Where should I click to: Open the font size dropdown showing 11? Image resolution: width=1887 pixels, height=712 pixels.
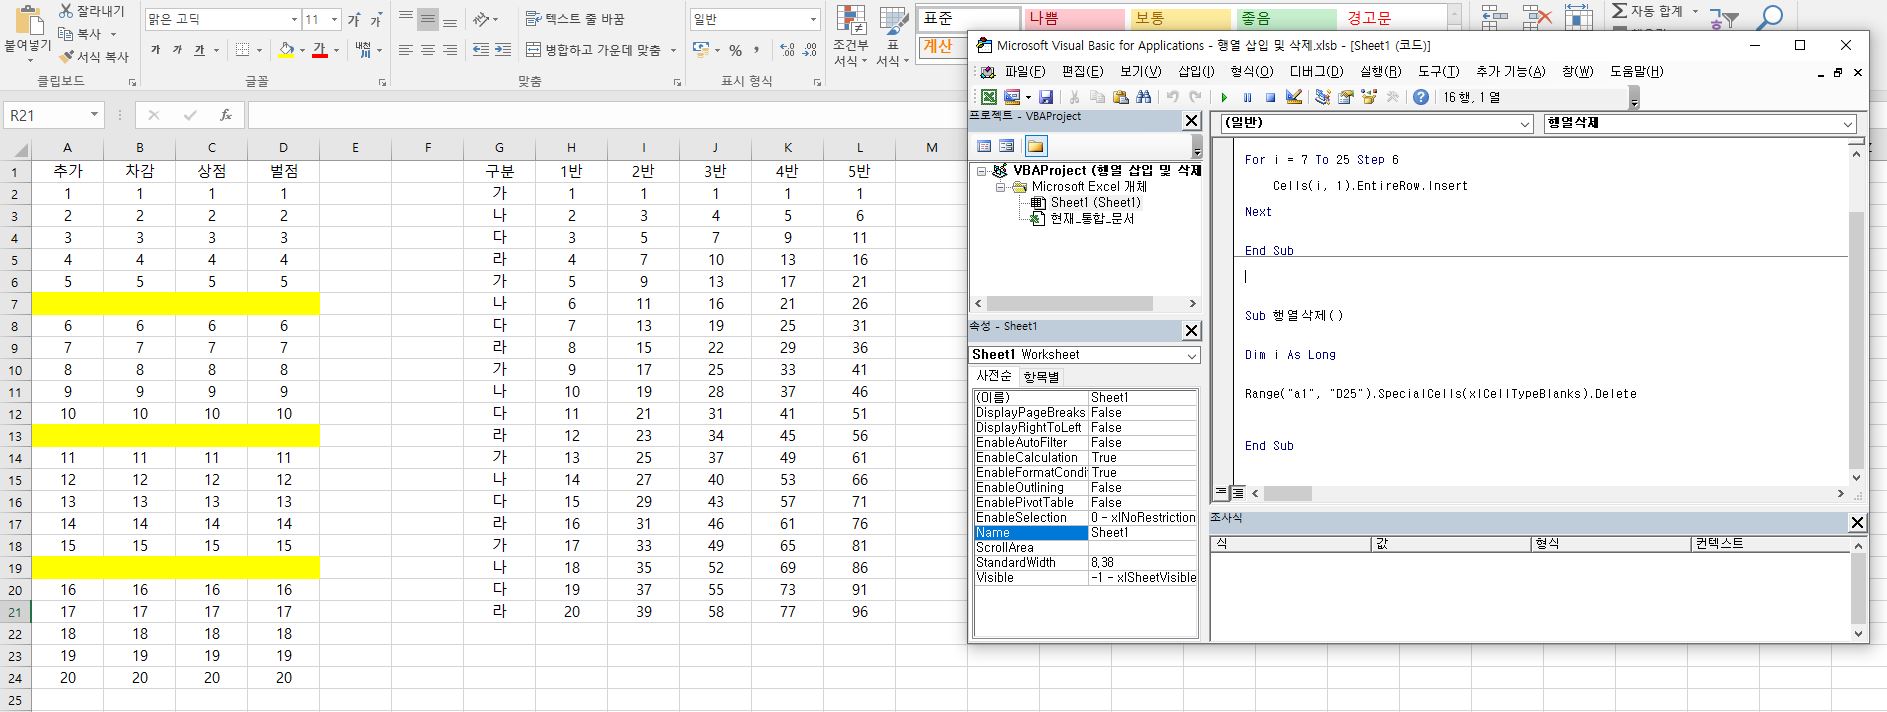(x=336, y=20)
